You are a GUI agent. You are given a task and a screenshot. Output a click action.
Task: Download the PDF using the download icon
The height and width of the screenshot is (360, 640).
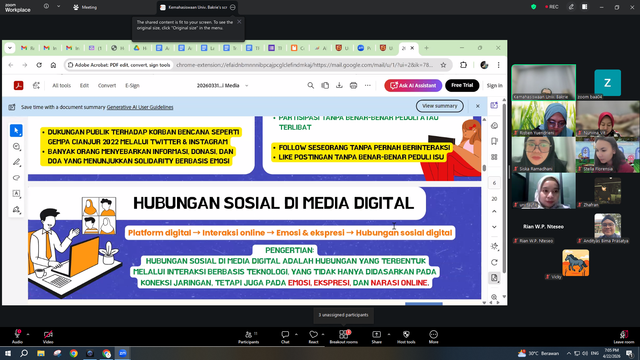[339, 85]
